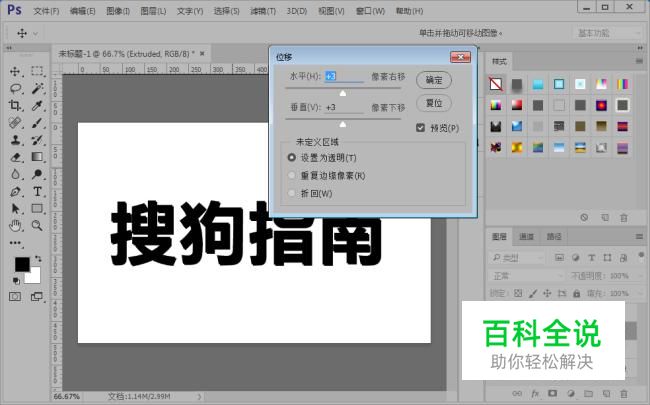The height and width of the screenshot is (405, 650).
Task: Select the History Brush tool
Action: (x=37, y=140)
